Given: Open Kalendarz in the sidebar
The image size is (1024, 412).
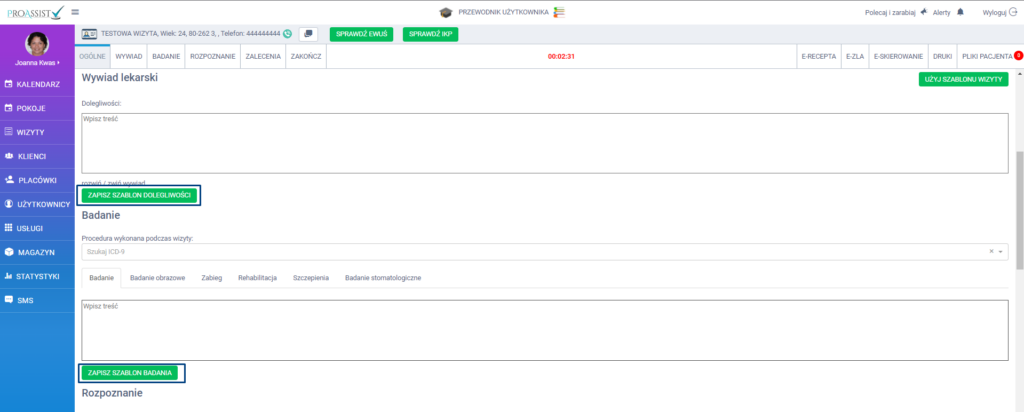Looking at the screenshot, I should point(38,83).
